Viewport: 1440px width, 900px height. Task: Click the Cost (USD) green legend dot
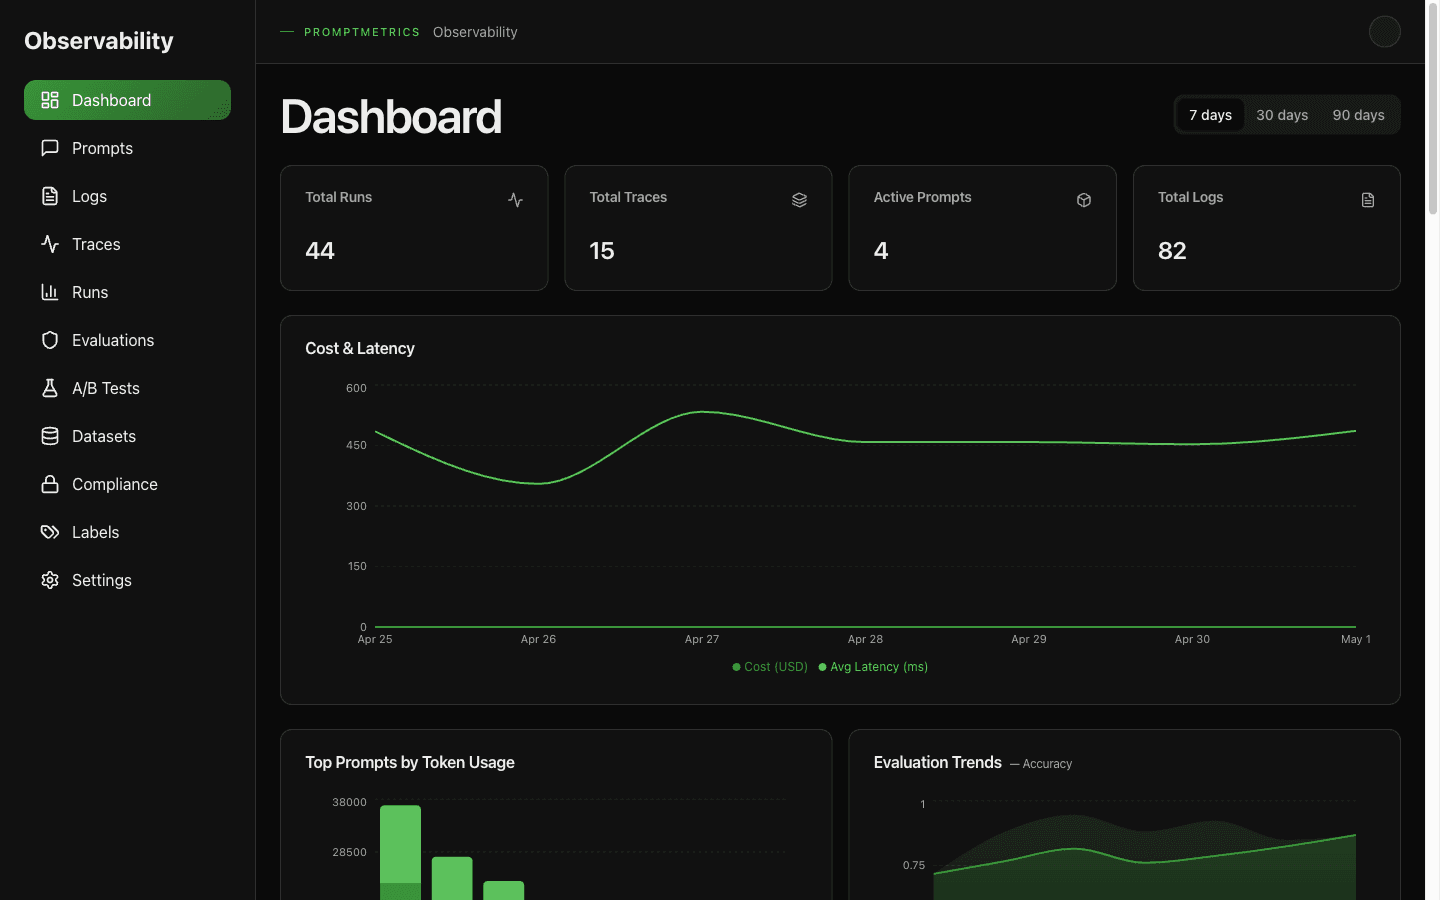(x=737, y=667)
